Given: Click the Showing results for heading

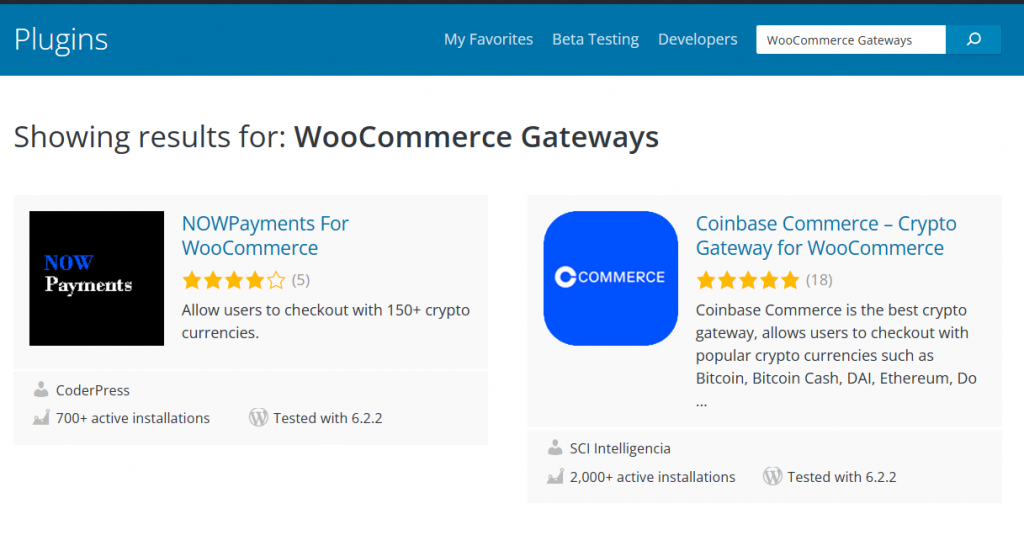Looking at the screenshot, I should (336, 137).
